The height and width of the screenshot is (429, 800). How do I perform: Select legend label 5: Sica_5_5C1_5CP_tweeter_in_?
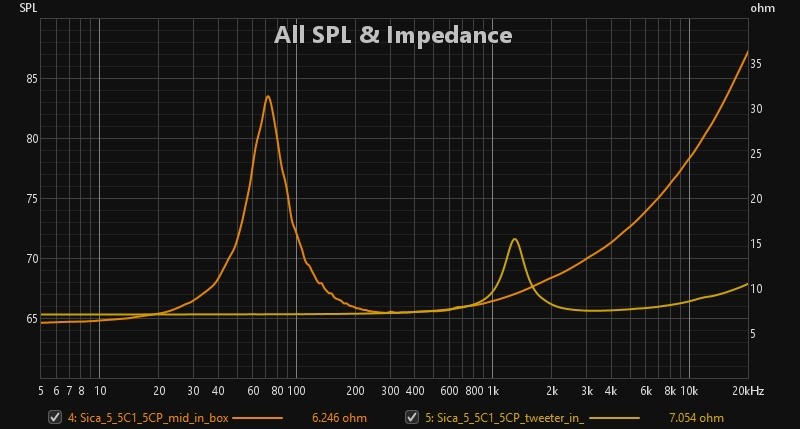click(x=505, y=418)
